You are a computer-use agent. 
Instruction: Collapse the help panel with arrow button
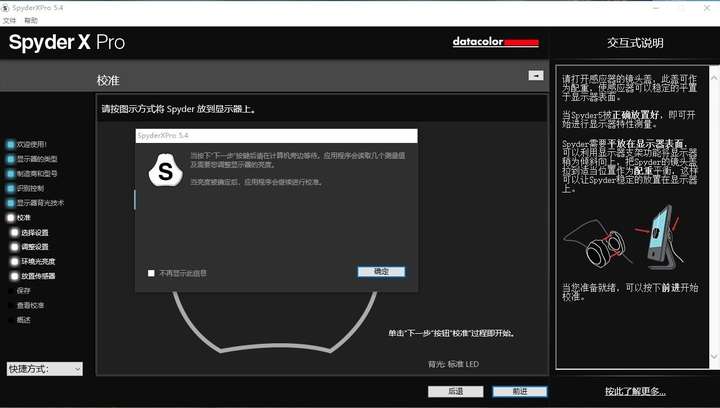pyautogui.click(x=536, y=75)
